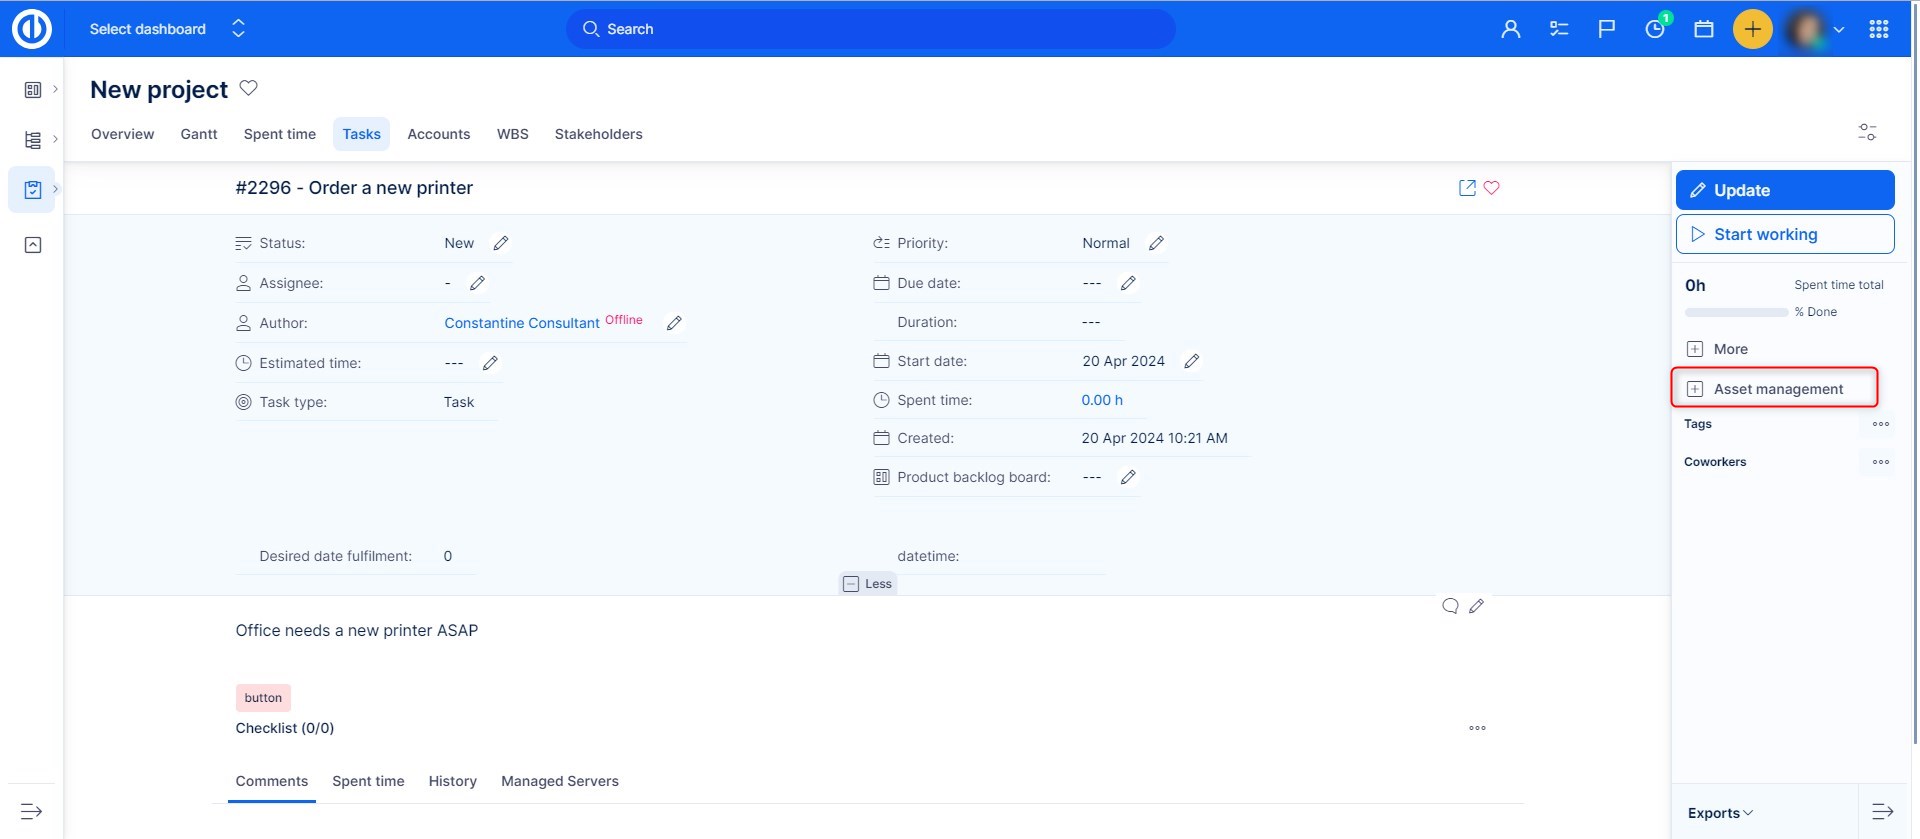The image size is (1920, 839).
Task: Toggle the red heart on task #2296
Action: [x=1492, y=188]
